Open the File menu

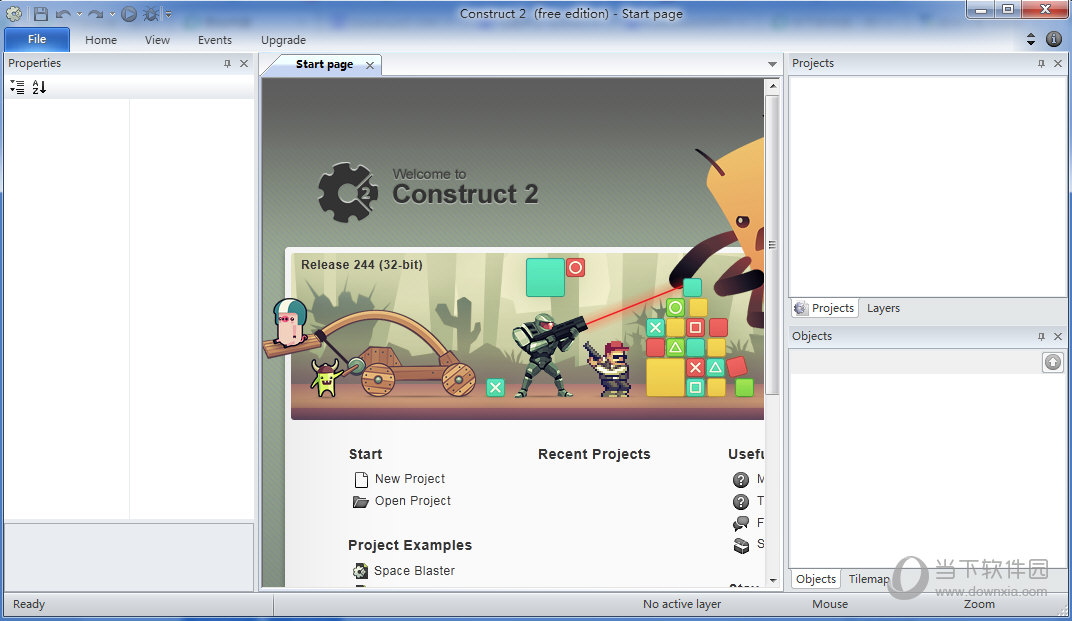[37, 39]
